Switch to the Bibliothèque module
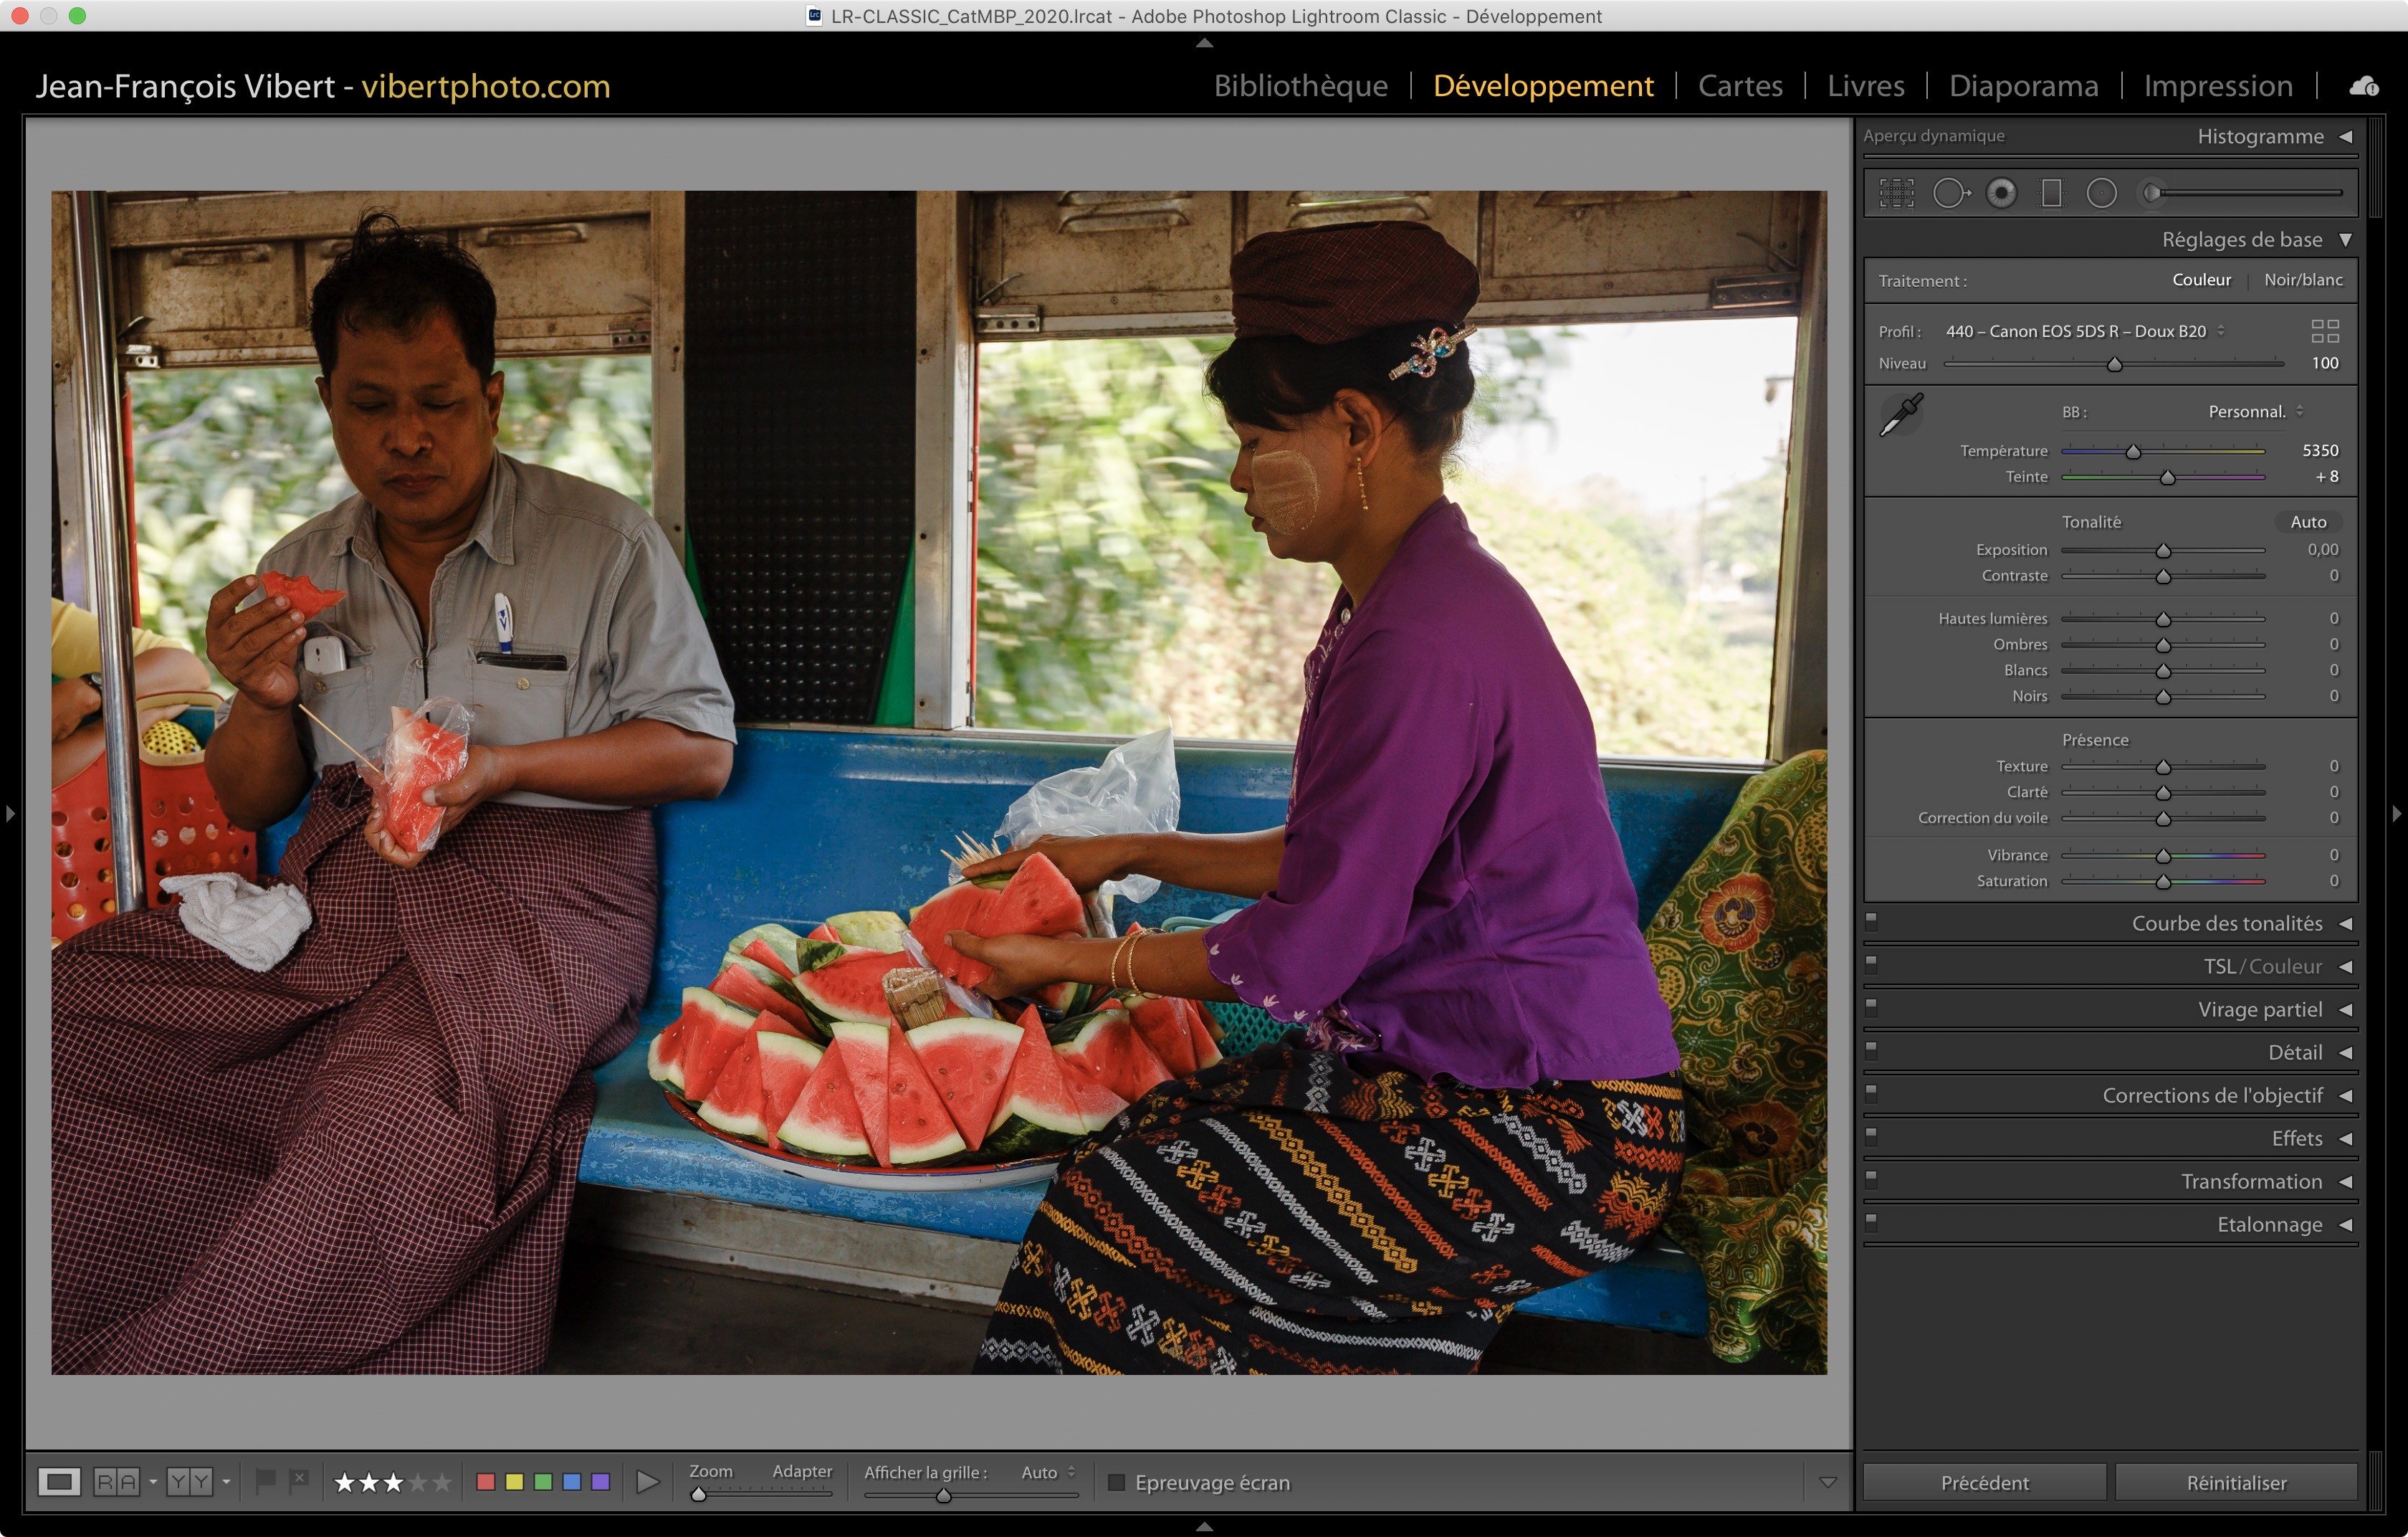Viewport: 2408px width, 1537px height. (1300, 86)
